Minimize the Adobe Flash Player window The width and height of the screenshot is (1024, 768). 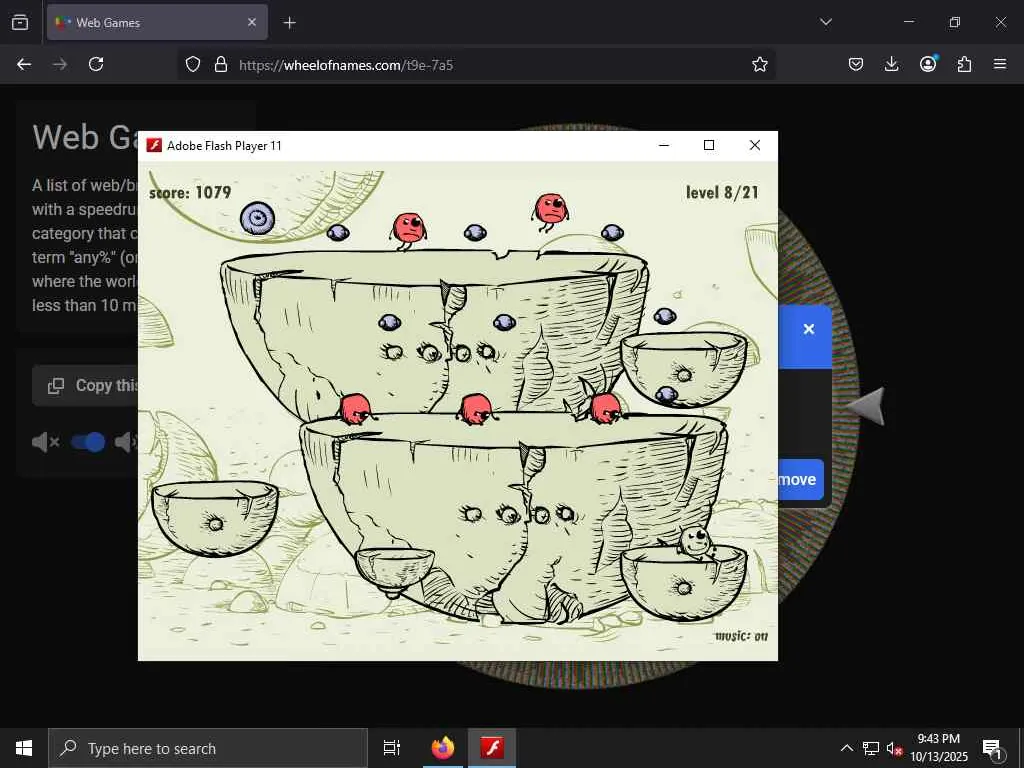(x=664, y=145)
